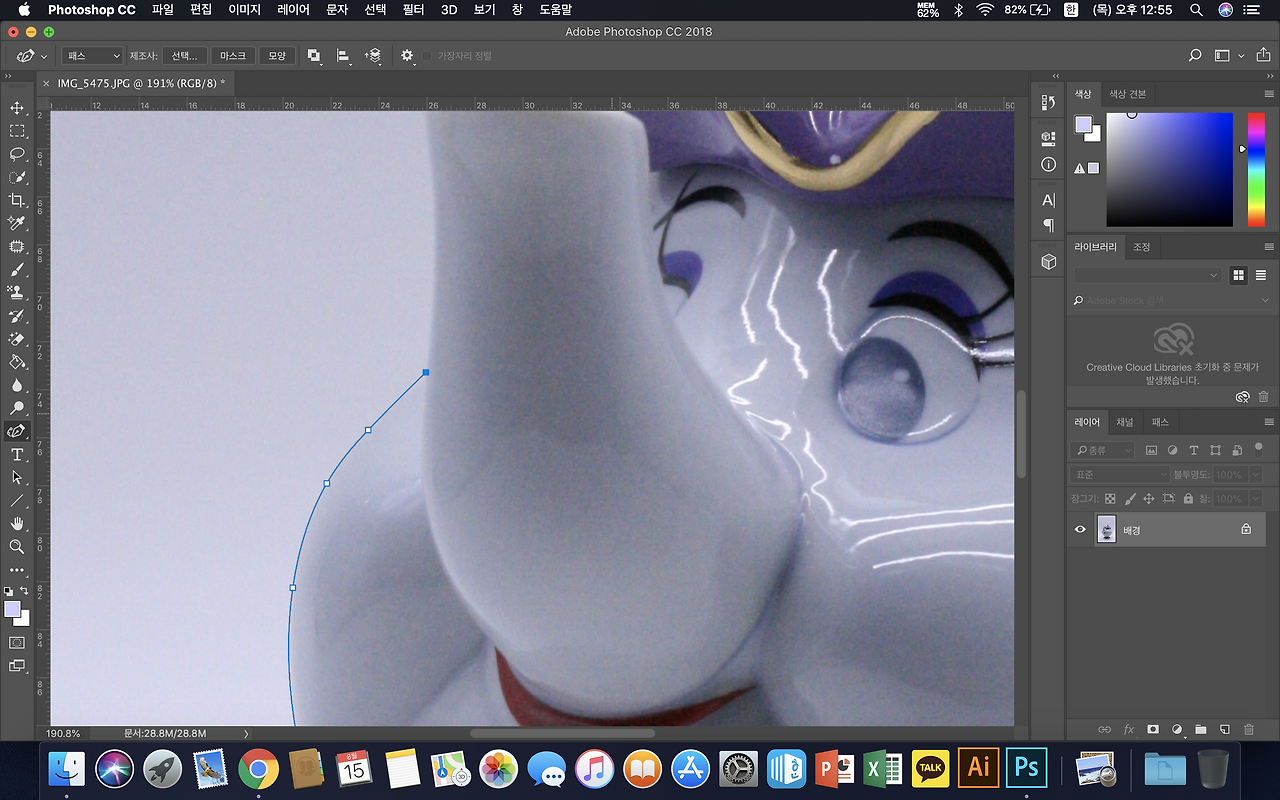Open the Paragraph panel icon
Image resolution: width=1280 pixels, height=800 pixels.
tap(1048, 225)
